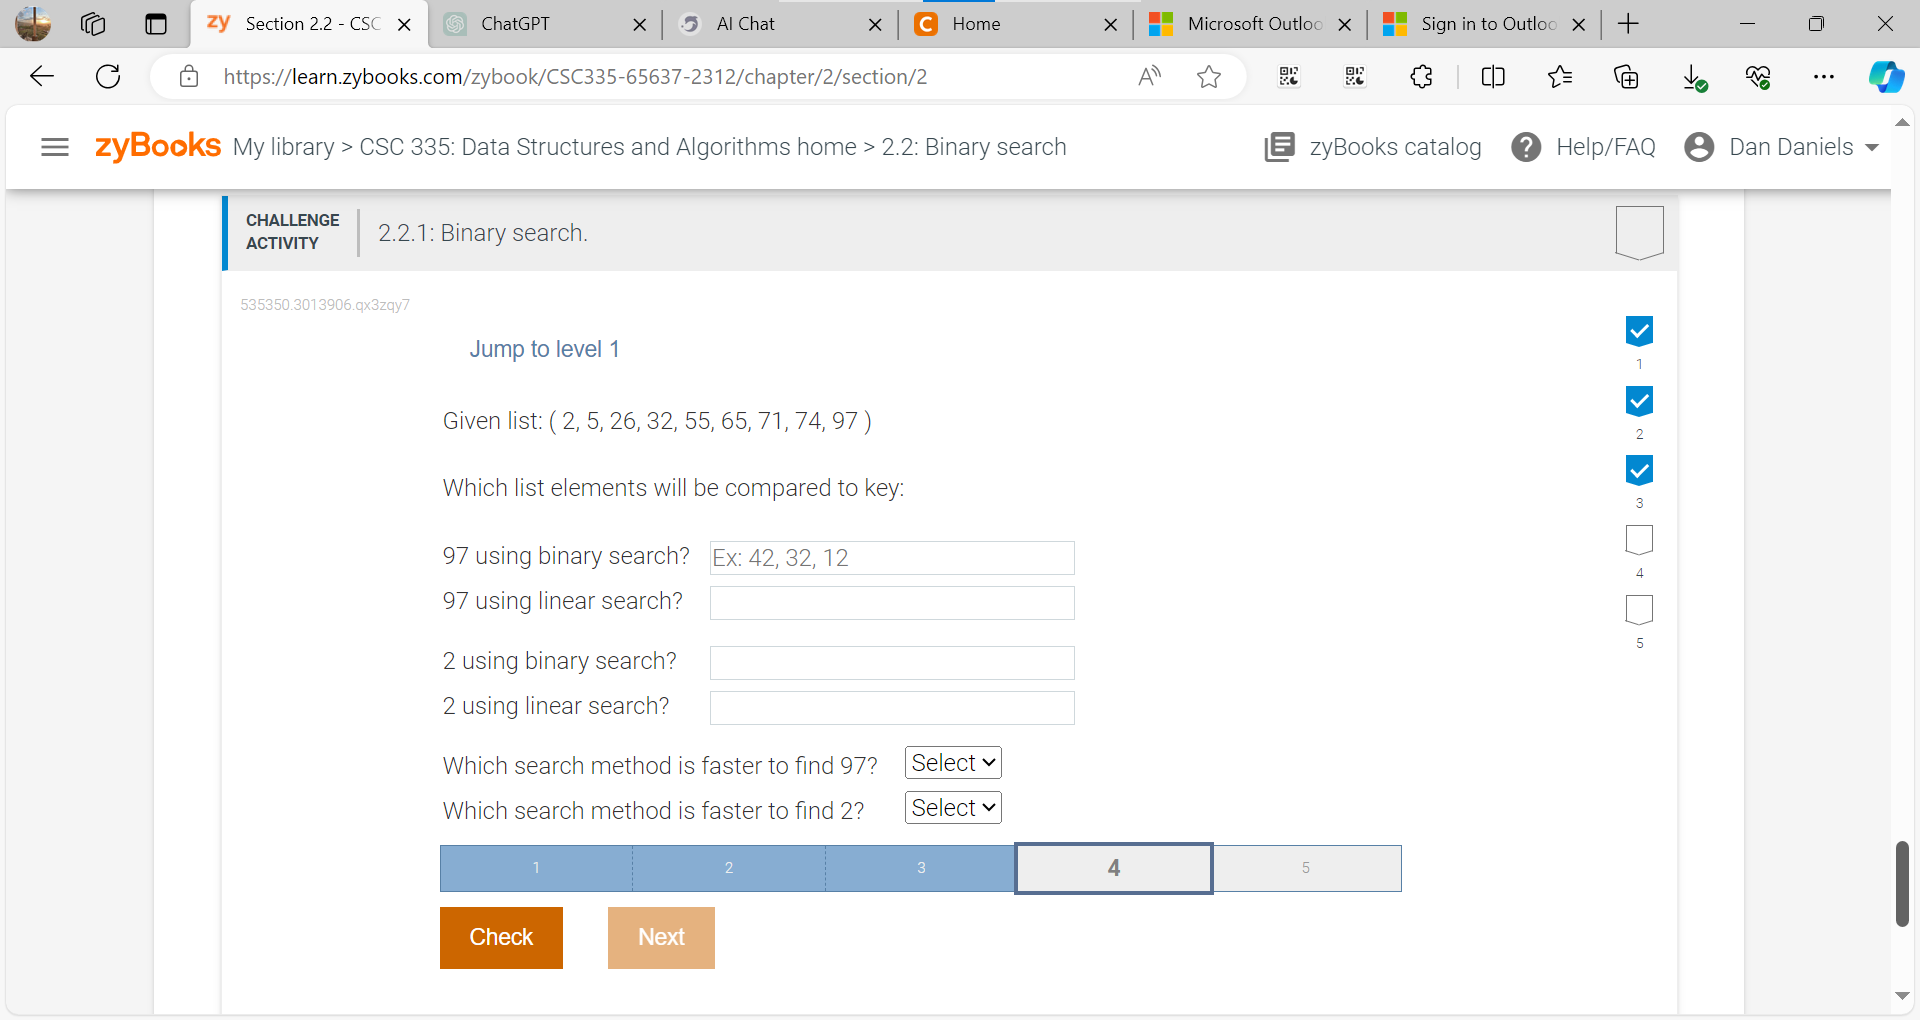Expand the Dan Daniels account menu
This screenshot has height=1020, width=1920.
[x=1781, y=147]
